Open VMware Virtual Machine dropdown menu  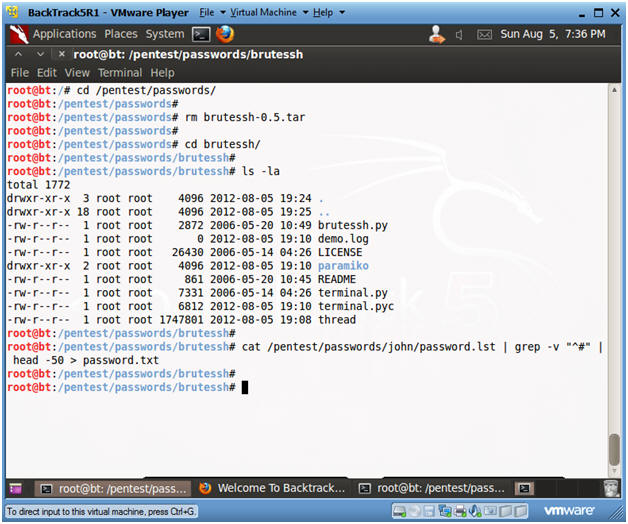[269, 13]
